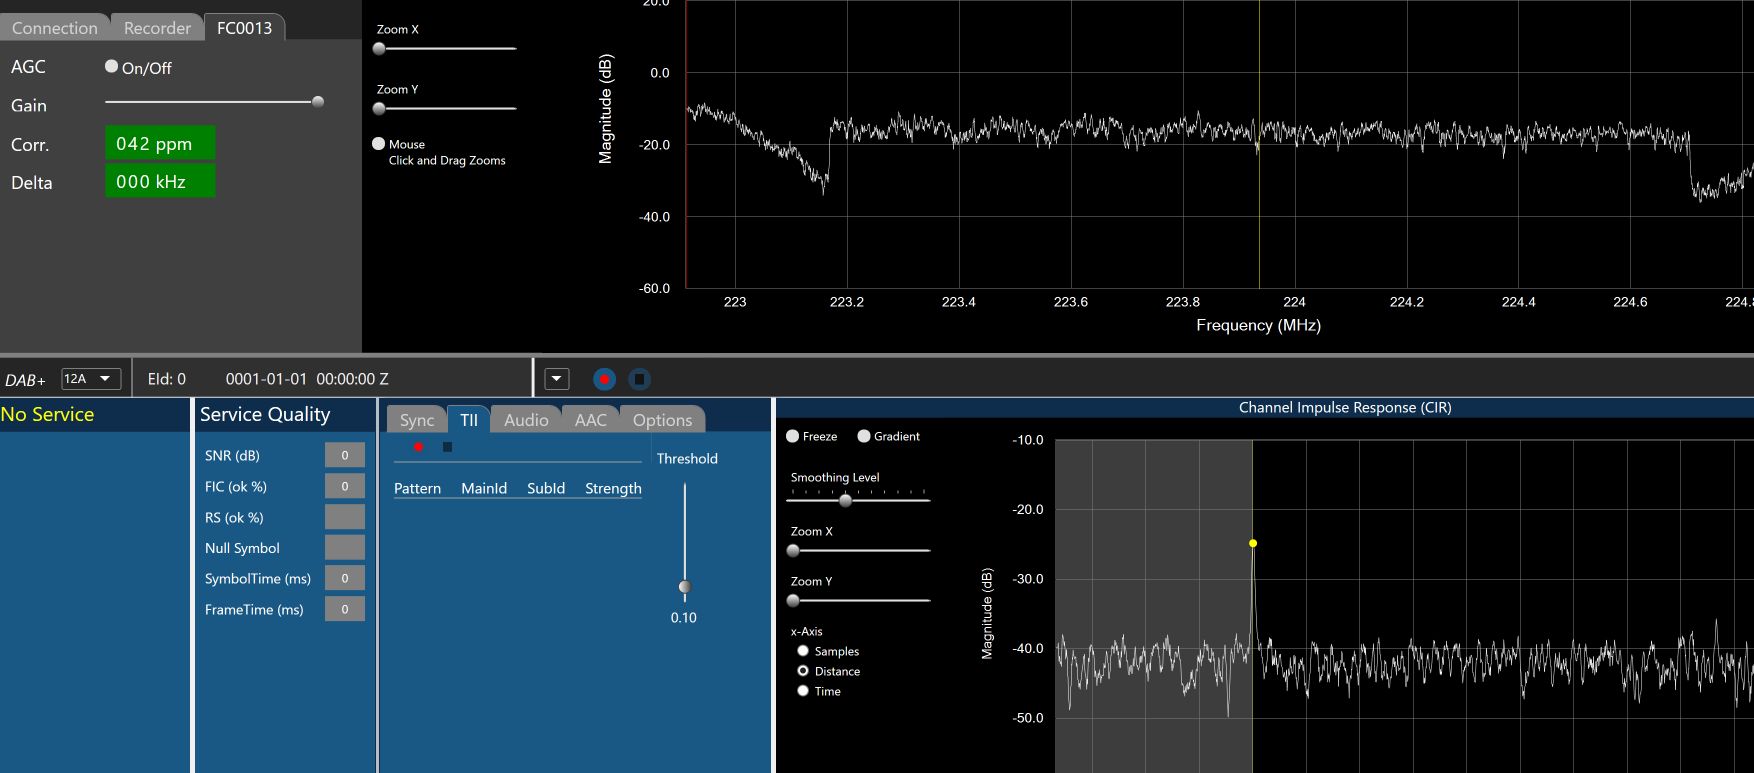Open the Recorder tab

click(x=157, y=28)
